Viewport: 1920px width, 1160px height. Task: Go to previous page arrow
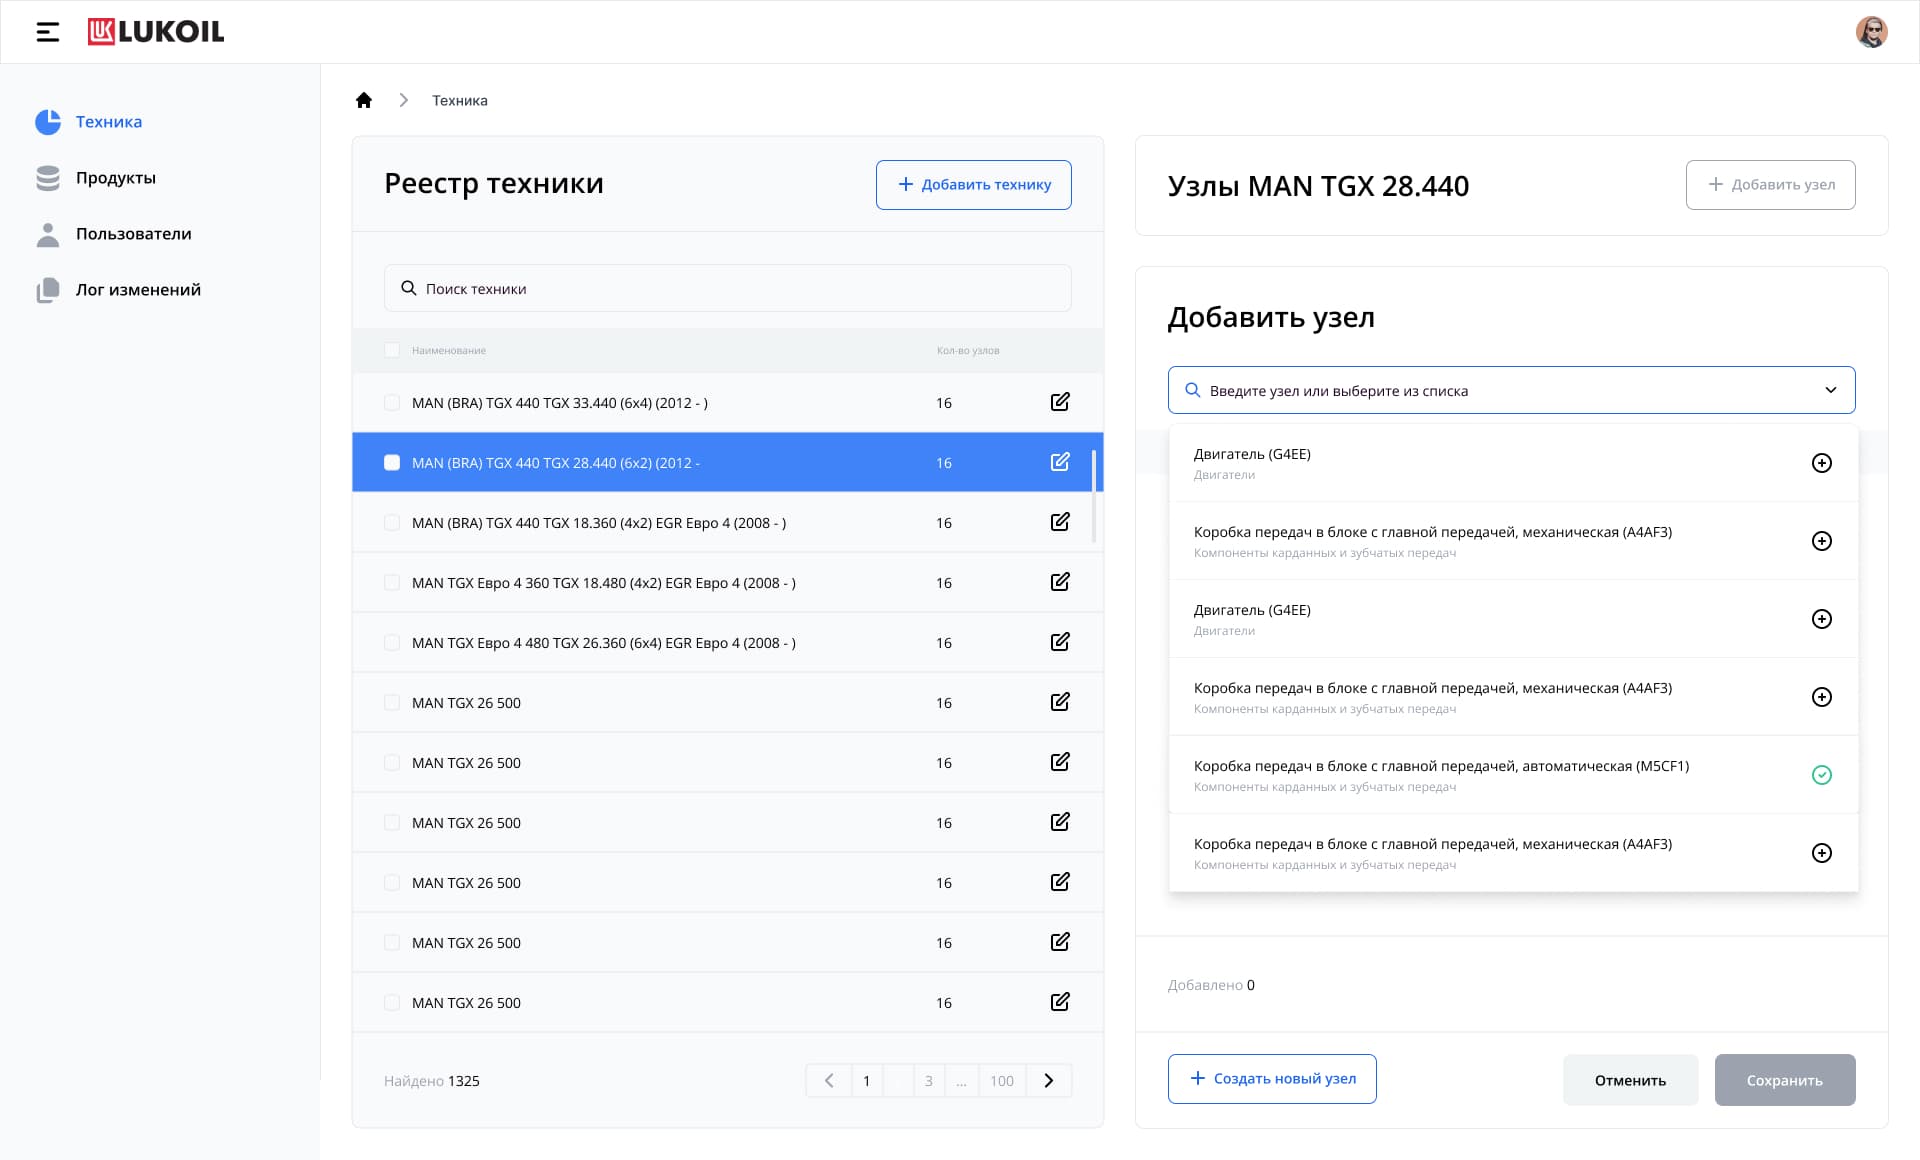[x=829, y=1081]
